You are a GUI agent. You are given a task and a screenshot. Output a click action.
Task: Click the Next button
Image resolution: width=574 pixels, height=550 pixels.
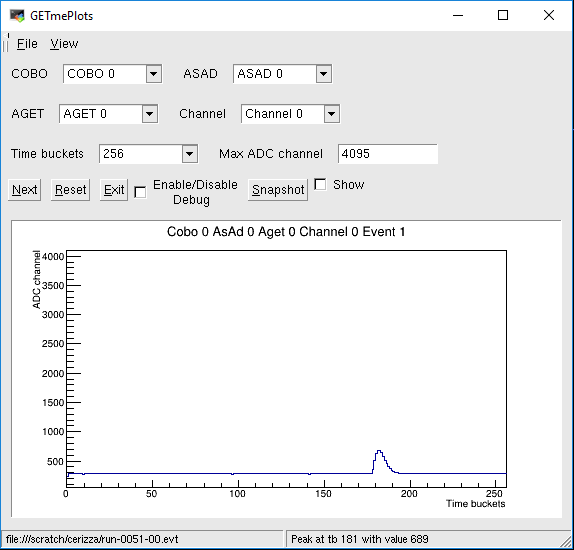pyautogui.click(x=25, y=190)
